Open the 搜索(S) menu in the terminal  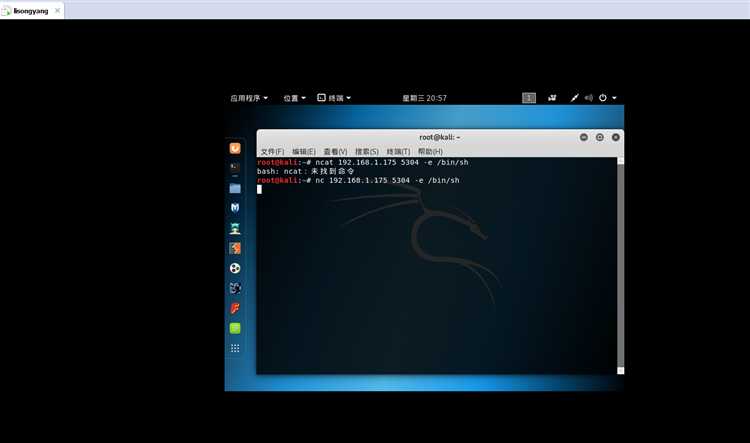(x=367, y=152)
